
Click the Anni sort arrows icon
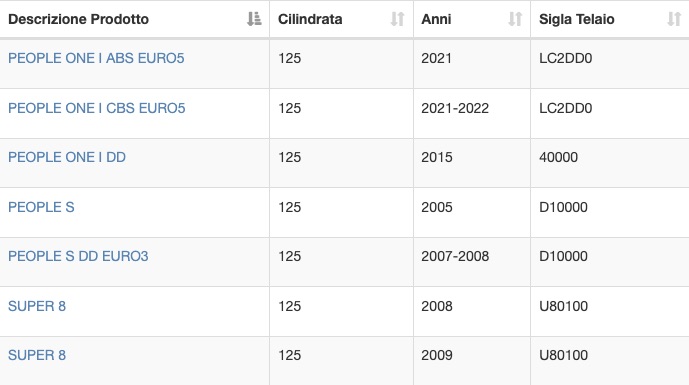tap(515, 19)
